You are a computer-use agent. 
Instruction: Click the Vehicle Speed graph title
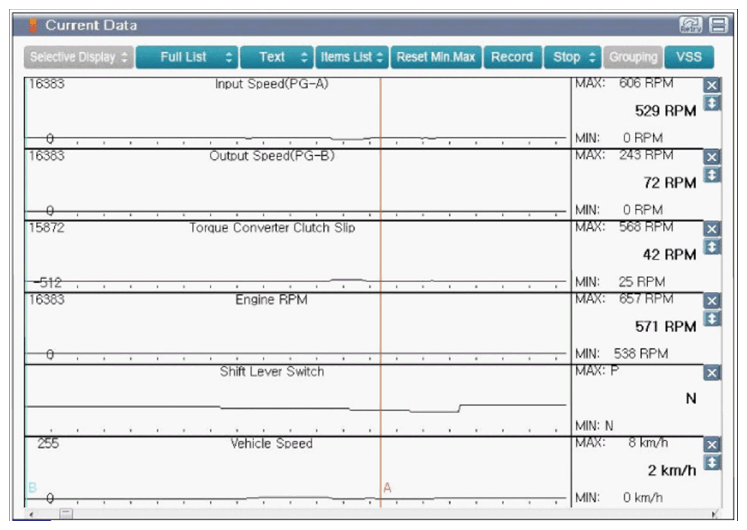pyautogui.click(x=272, y=443)
